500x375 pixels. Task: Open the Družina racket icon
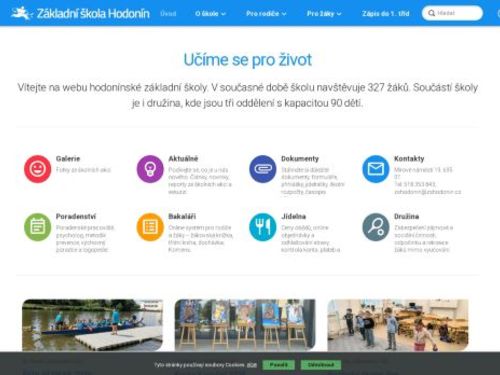point(376,227)
